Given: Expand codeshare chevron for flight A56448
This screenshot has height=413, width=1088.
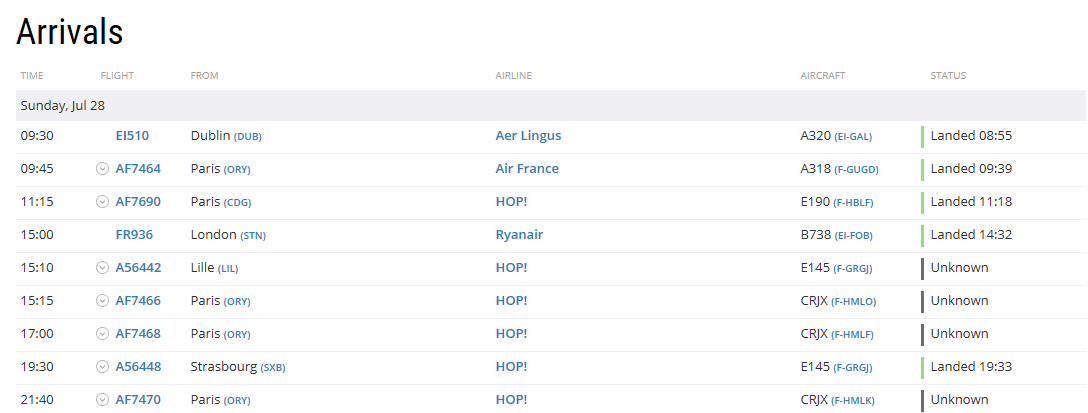Looking at the screenshot, I should pos(103,366).
